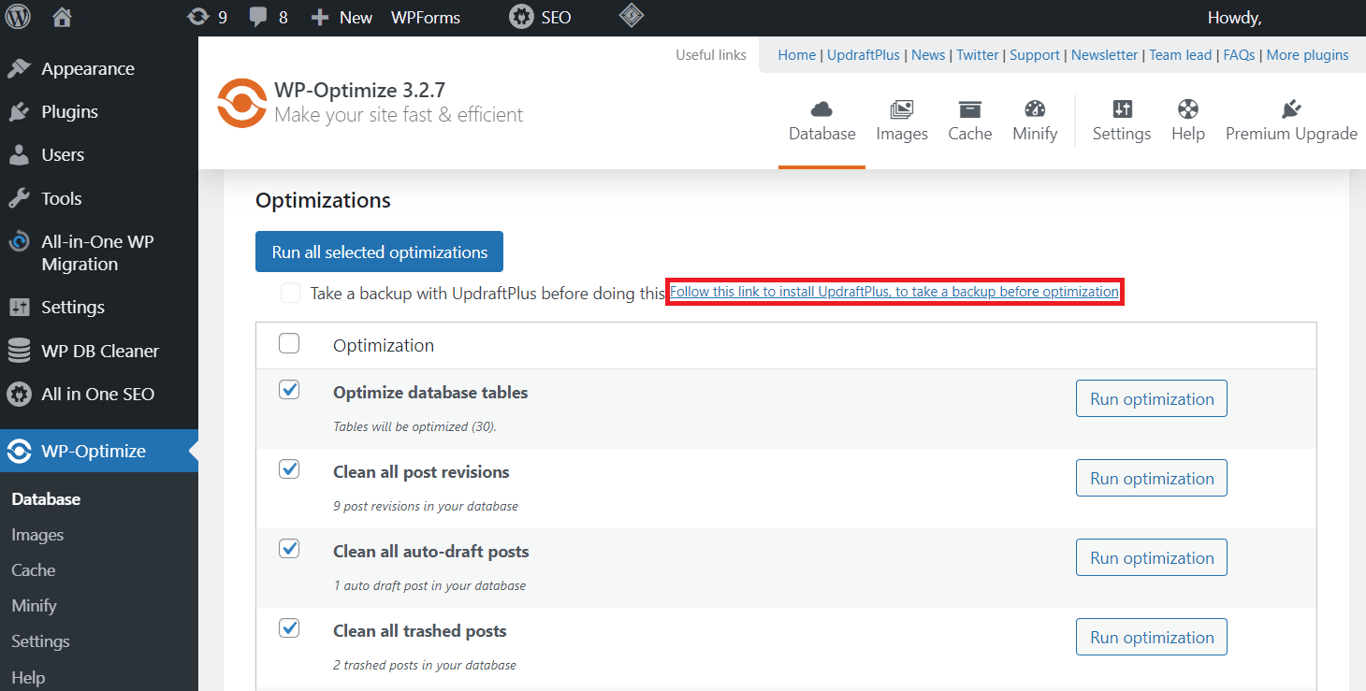Uncheck Optimize database tables
Screen dimensions: 1366x691
pyautogui.click(x=289, y=389)
